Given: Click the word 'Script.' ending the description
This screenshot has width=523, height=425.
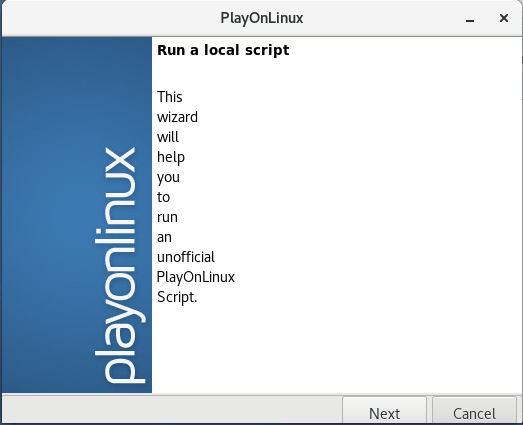Looking at the screenshot, I should (177, 297).
